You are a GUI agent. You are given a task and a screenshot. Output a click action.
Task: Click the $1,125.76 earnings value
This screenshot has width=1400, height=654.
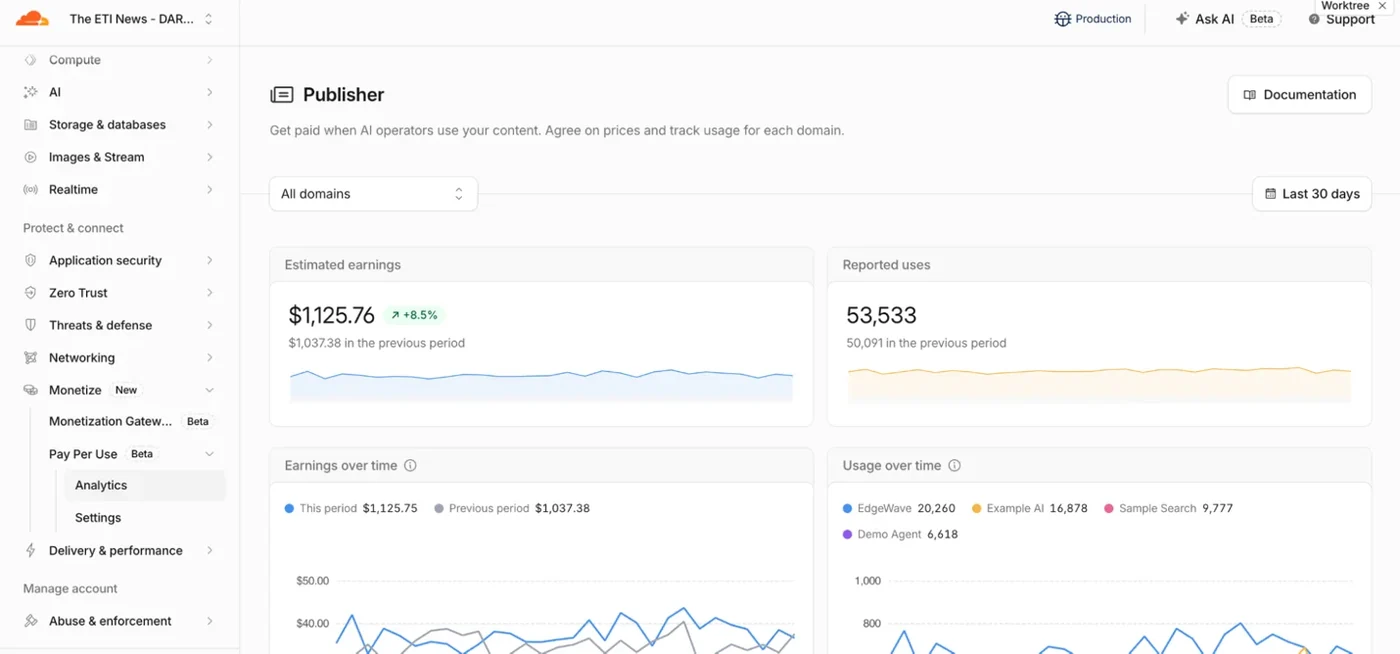(x=331, y=315)
